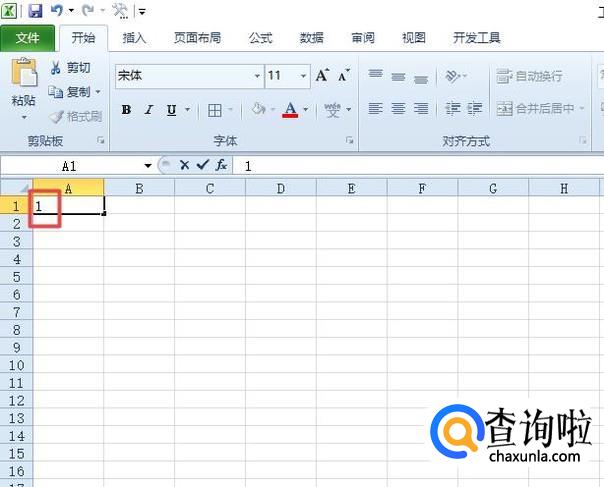The height and width of the screenshot is (487, 604).
Task: Open the green 文件 menu button
Action: (x=28, y=38)
